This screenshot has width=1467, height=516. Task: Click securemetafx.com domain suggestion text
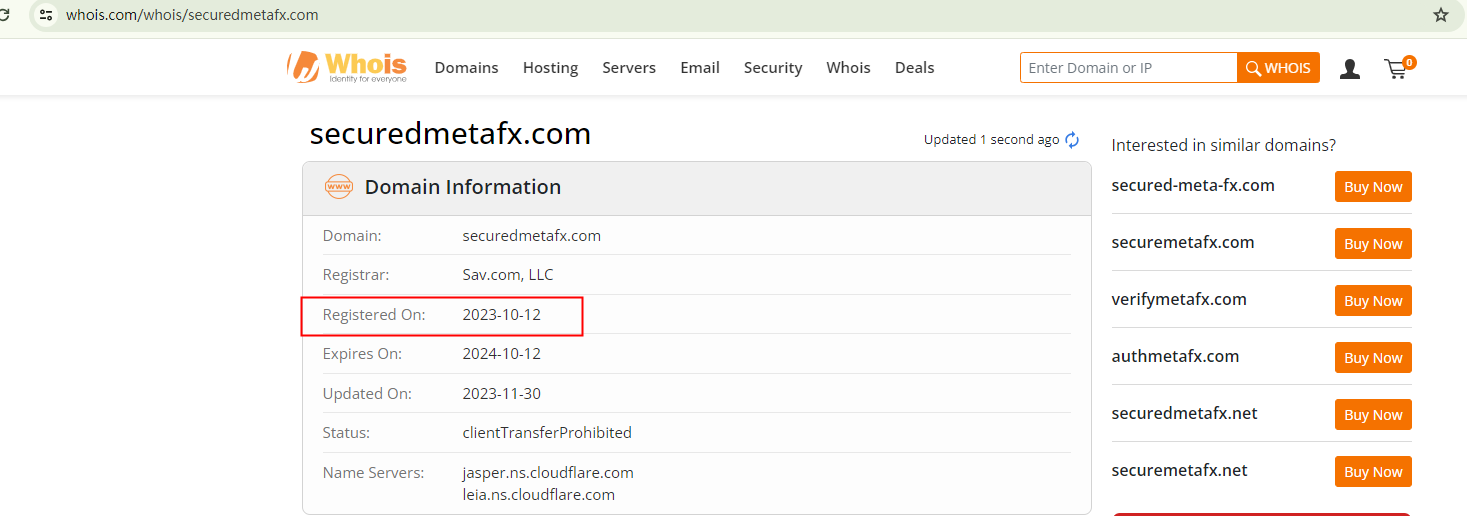point(1182,242)
